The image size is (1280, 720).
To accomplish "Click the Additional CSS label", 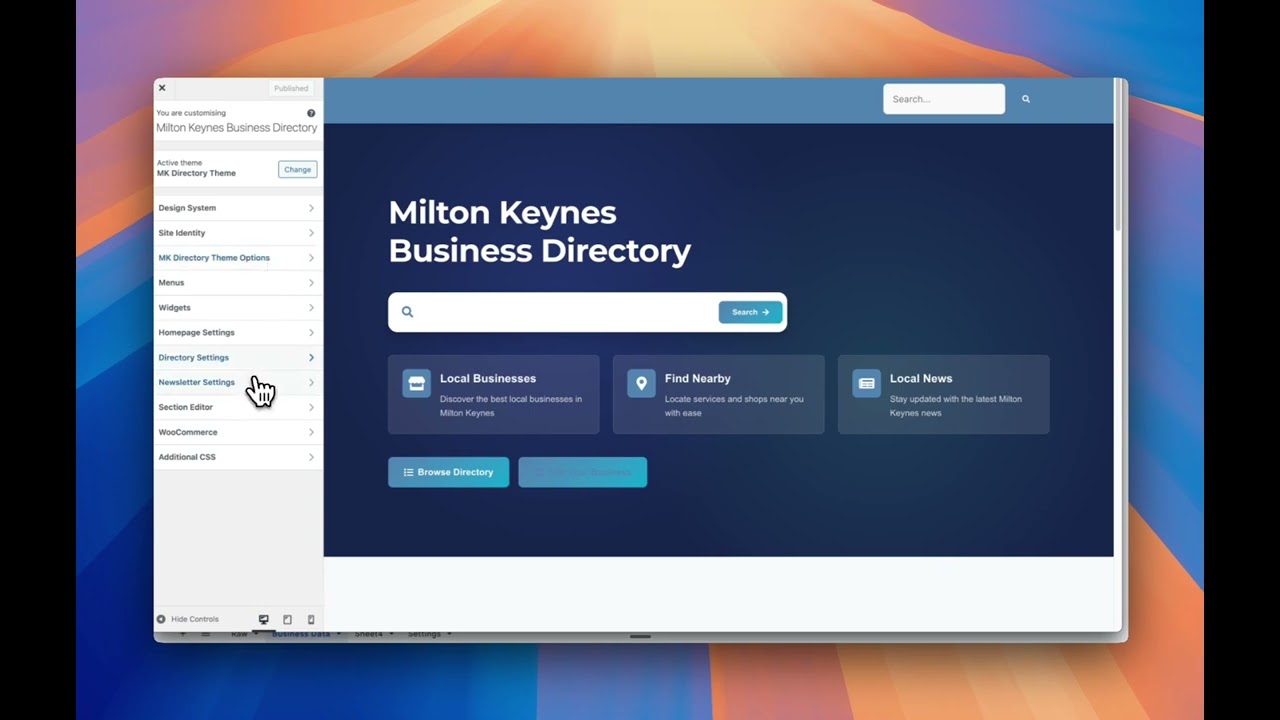I will point(186,457).
